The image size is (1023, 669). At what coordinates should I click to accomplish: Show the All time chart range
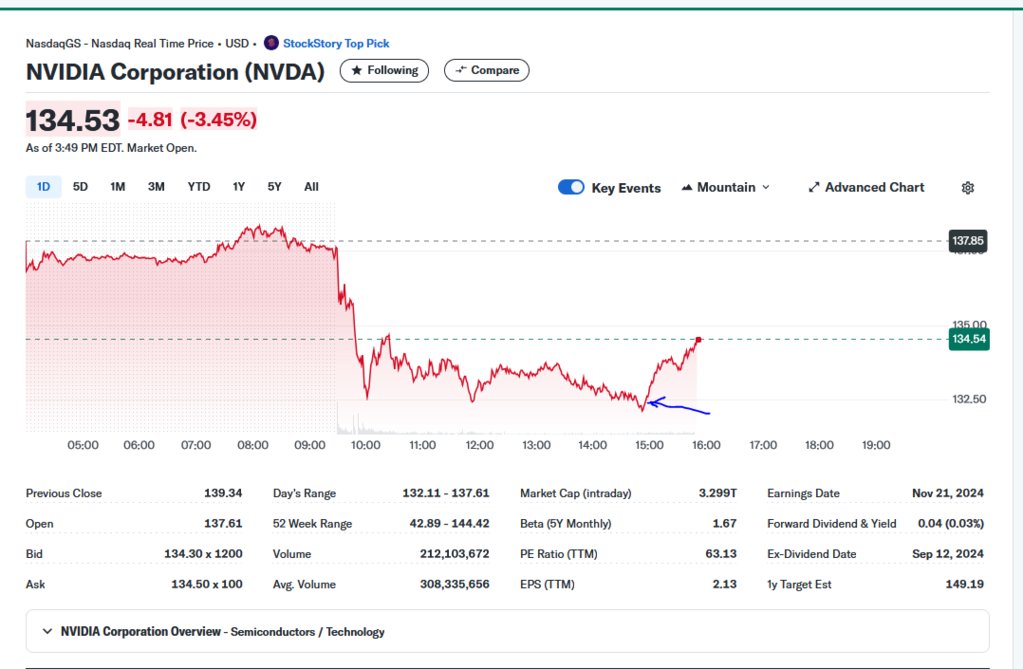(311, 187)
